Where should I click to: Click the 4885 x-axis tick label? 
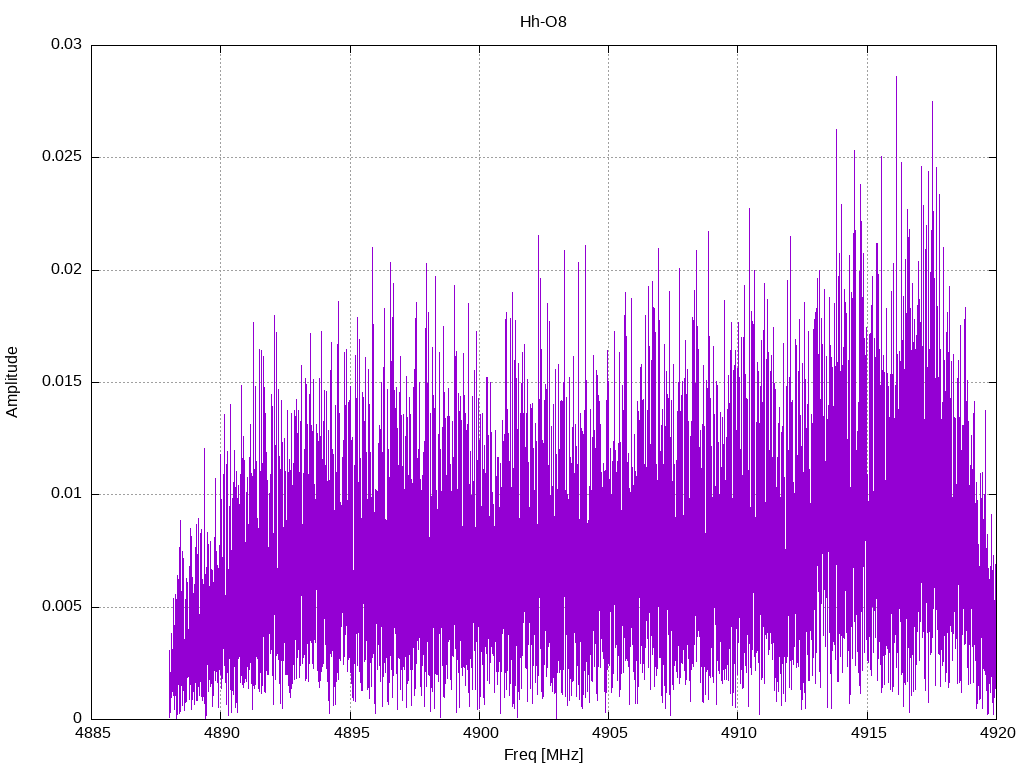pyautogui.click(x=92, y=733)
